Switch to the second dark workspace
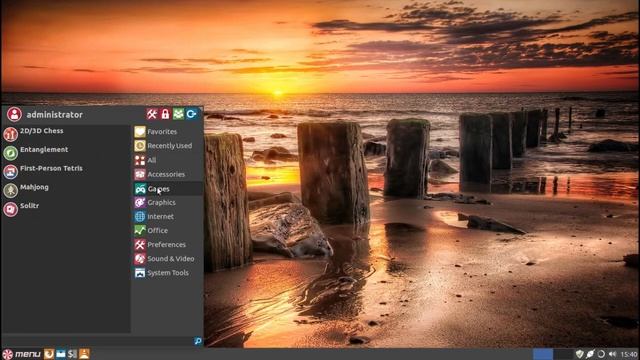Viewport: 640px width, 360px height. pyautogui.click(x=563, y=354)
